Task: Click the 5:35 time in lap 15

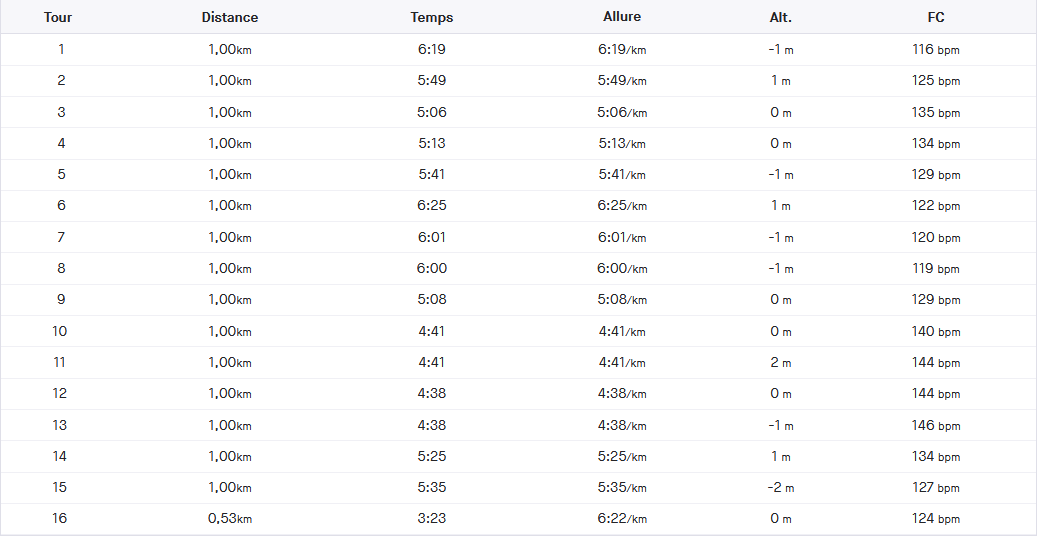Action: click(x=431, y=487)
